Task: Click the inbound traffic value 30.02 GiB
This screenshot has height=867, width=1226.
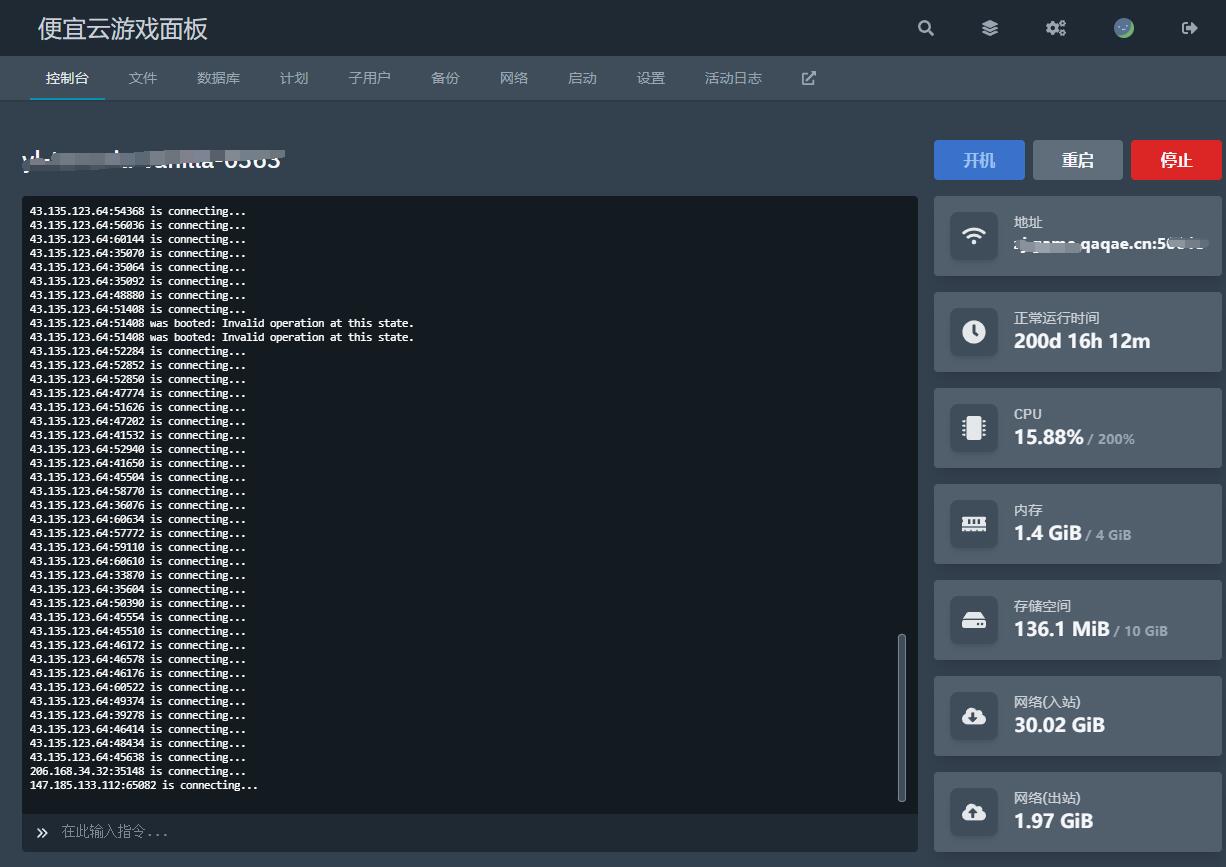Action: (x=1059, y=725)
